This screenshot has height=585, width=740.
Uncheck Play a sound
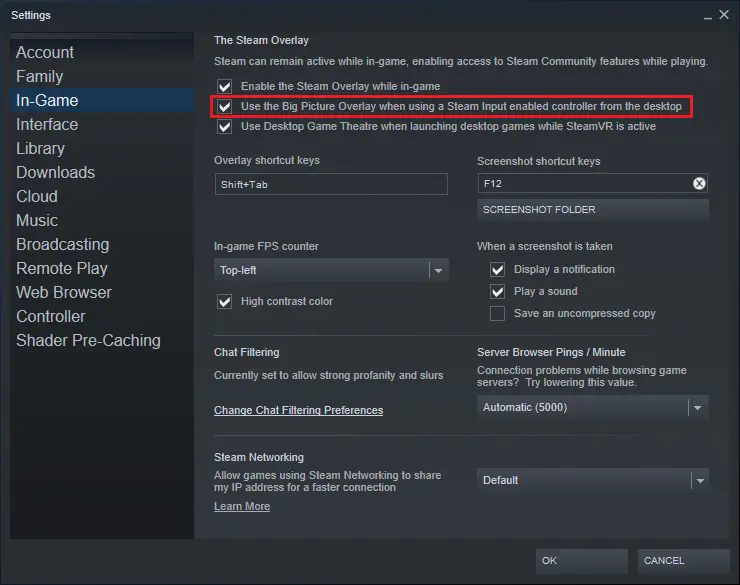(x=497, y=292)
